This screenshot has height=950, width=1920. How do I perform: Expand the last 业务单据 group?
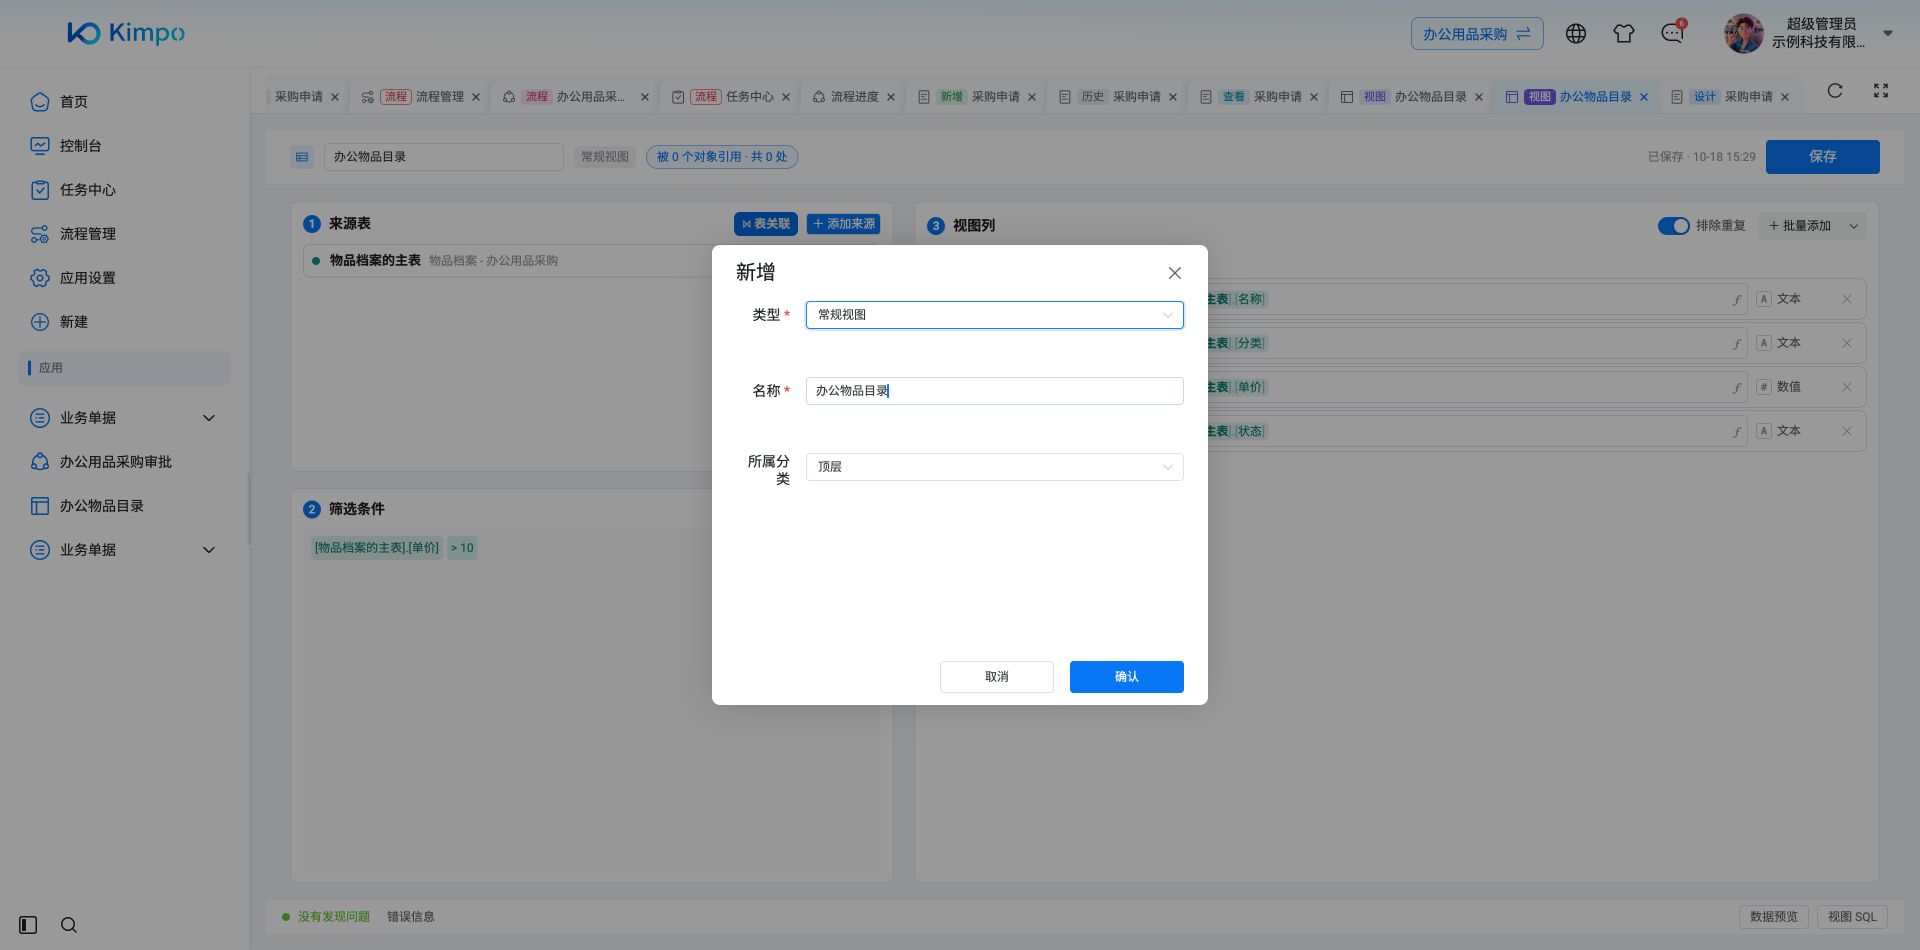(209, 550)
